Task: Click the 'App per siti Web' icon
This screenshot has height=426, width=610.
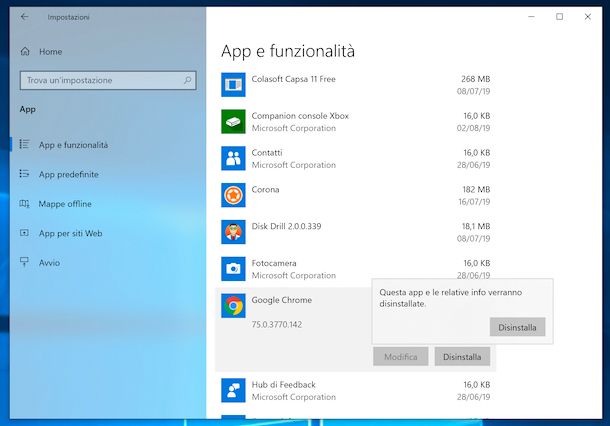Action: [x=24, y=233]
